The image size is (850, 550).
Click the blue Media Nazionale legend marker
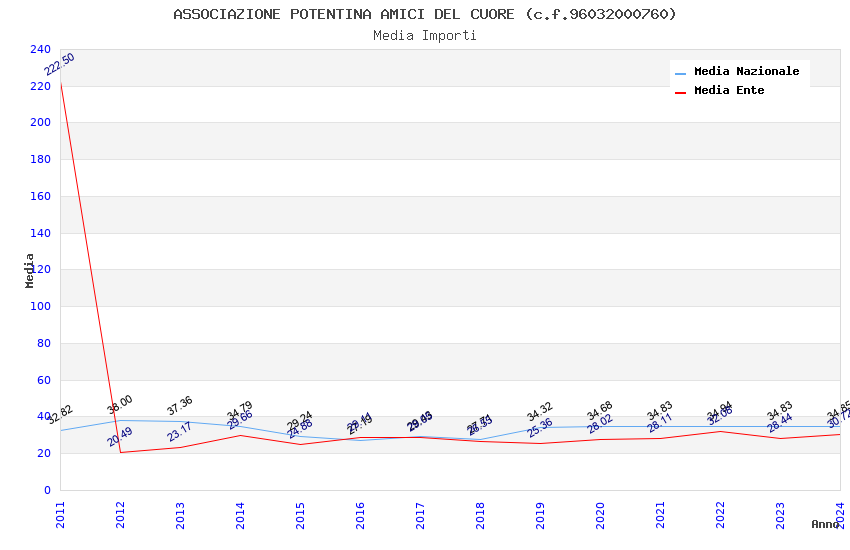click(680, 73)
